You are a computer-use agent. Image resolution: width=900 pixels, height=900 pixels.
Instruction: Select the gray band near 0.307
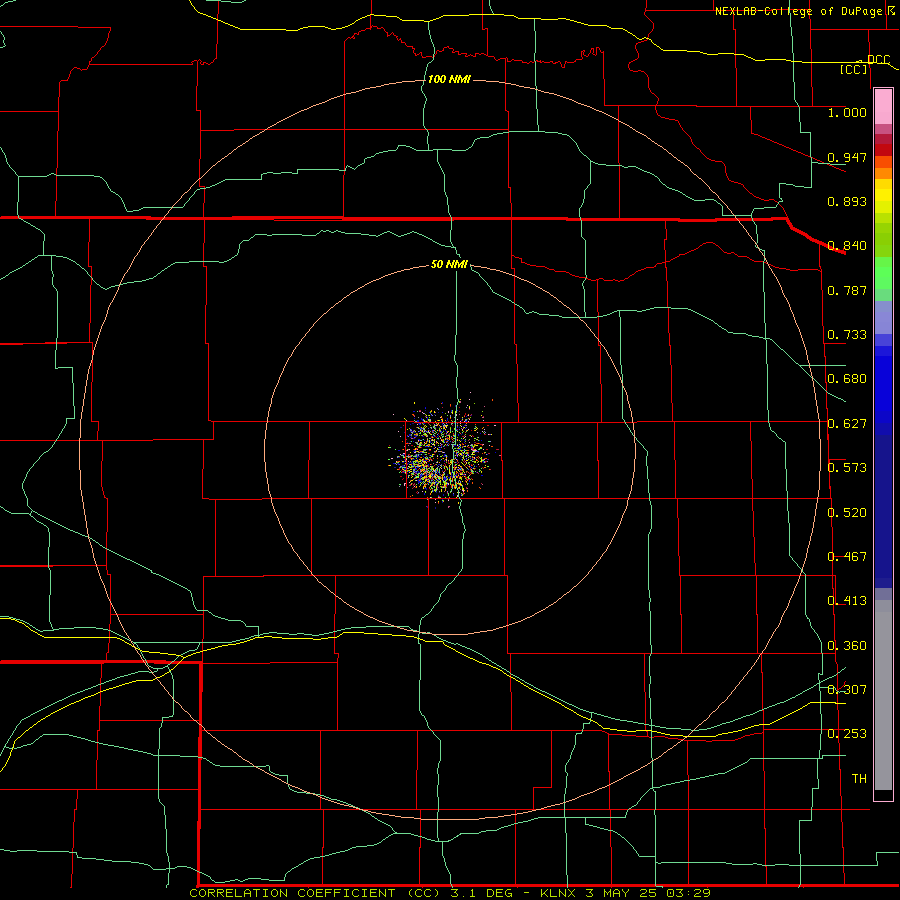click(883, 695)
